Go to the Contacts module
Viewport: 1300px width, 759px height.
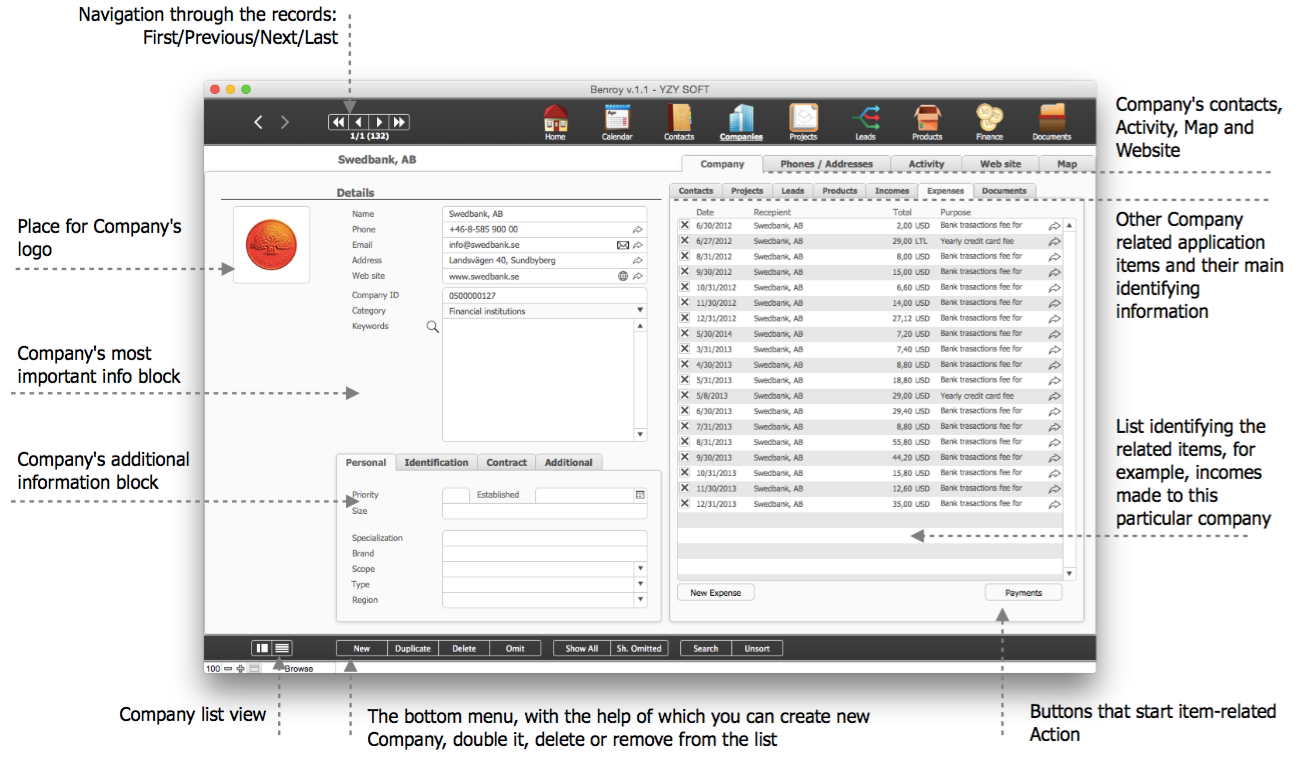point(679,121)
